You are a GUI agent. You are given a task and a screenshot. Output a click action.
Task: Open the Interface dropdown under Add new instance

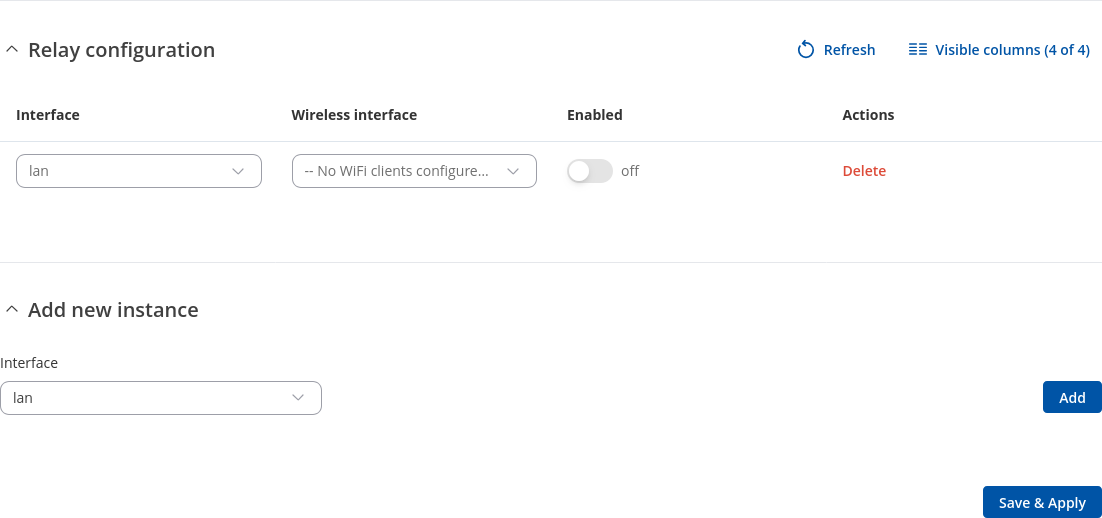pos(161,398)
